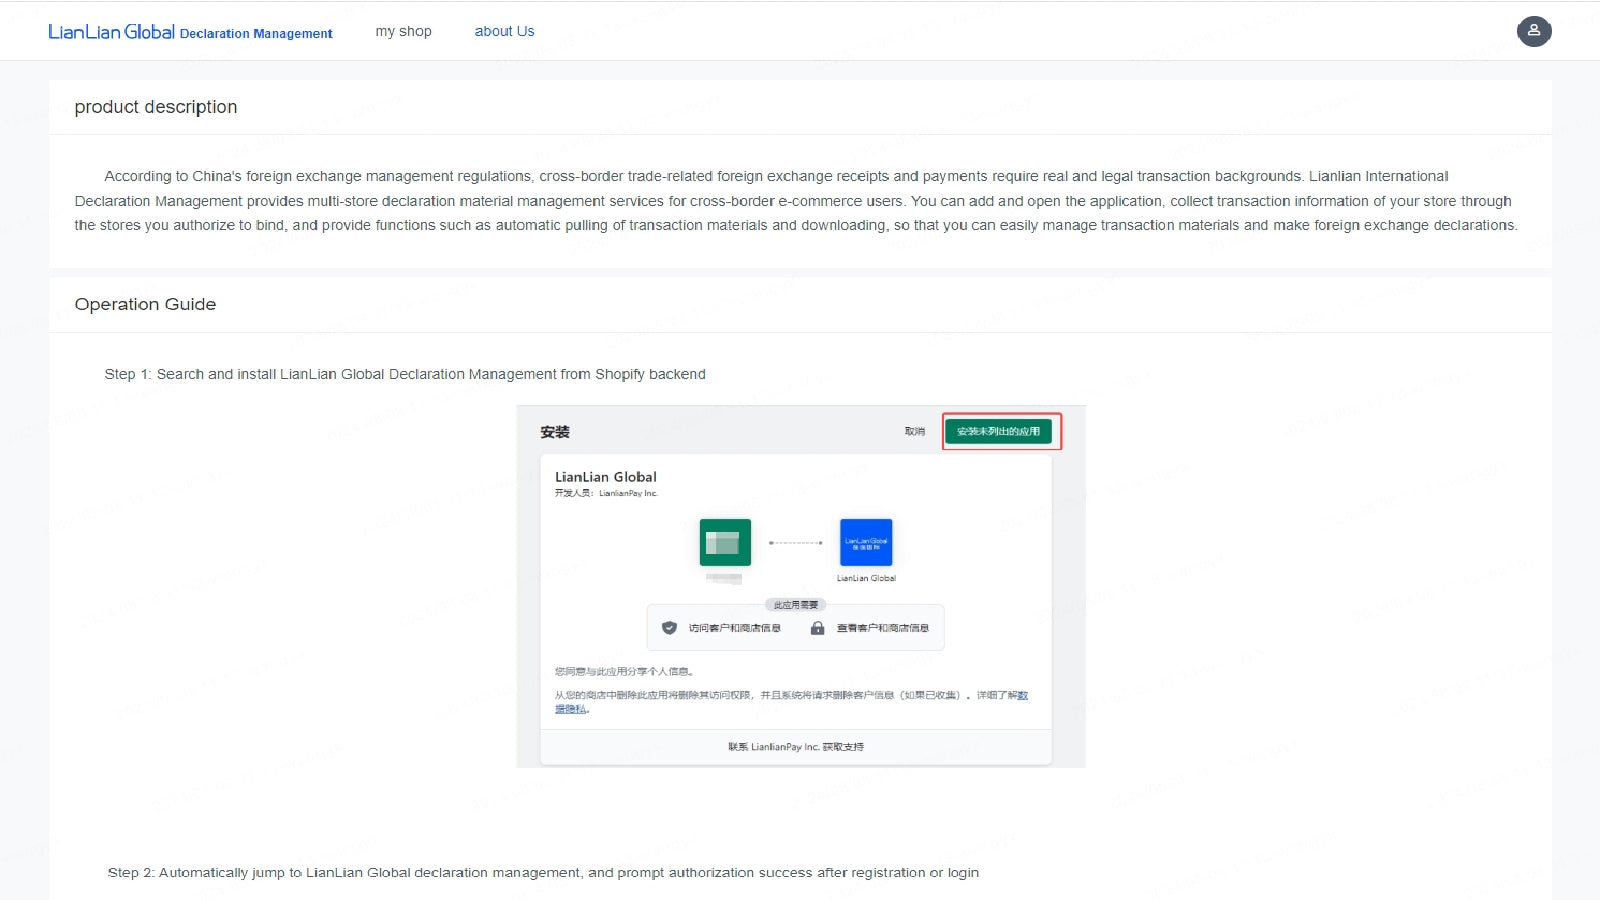Screen dimensions: 1600x900
Task: Click the '联系 LianlianPay Inc.' support footer
Action: point(795,747)
